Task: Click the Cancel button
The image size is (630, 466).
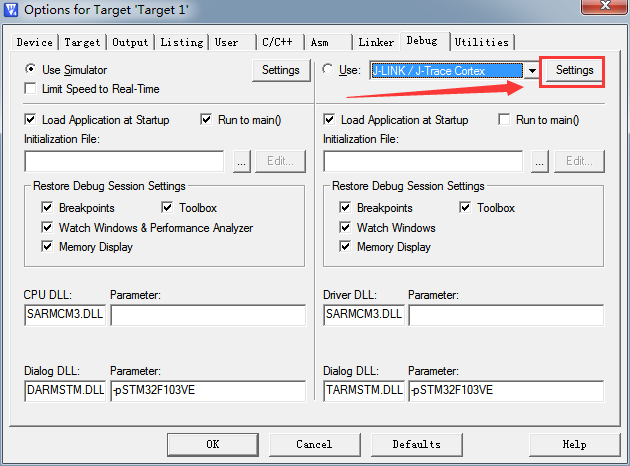Action: tap(315, 444)
